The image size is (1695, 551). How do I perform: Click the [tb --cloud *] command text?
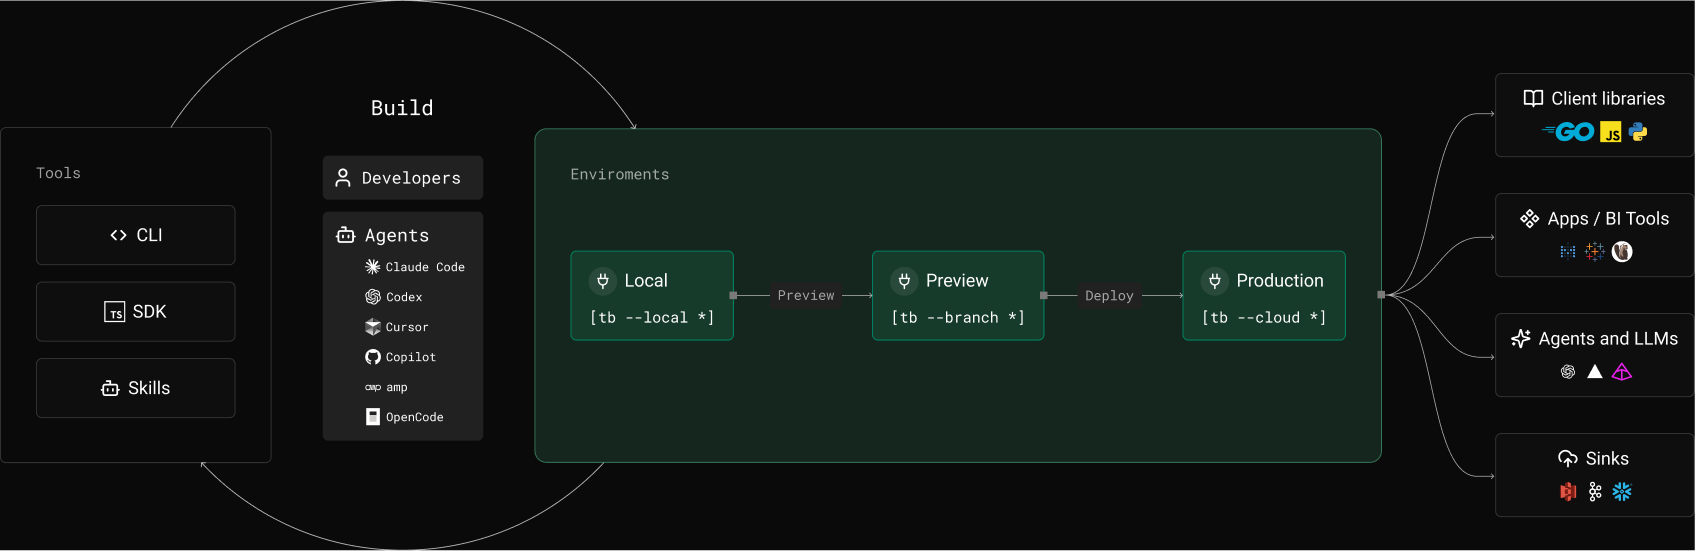1264,318
